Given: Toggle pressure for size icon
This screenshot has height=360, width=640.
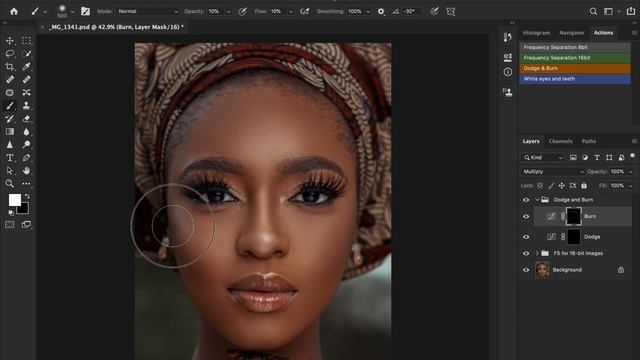Looking at the screenshot, I should (435, 11).
